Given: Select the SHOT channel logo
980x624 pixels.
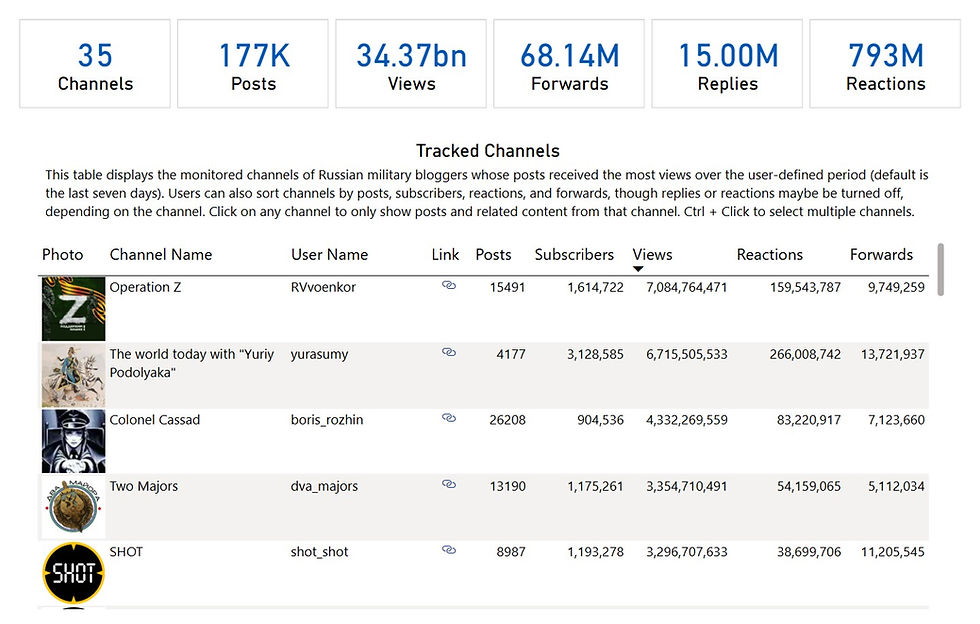Looking at the screenshot, I should 73,573.
